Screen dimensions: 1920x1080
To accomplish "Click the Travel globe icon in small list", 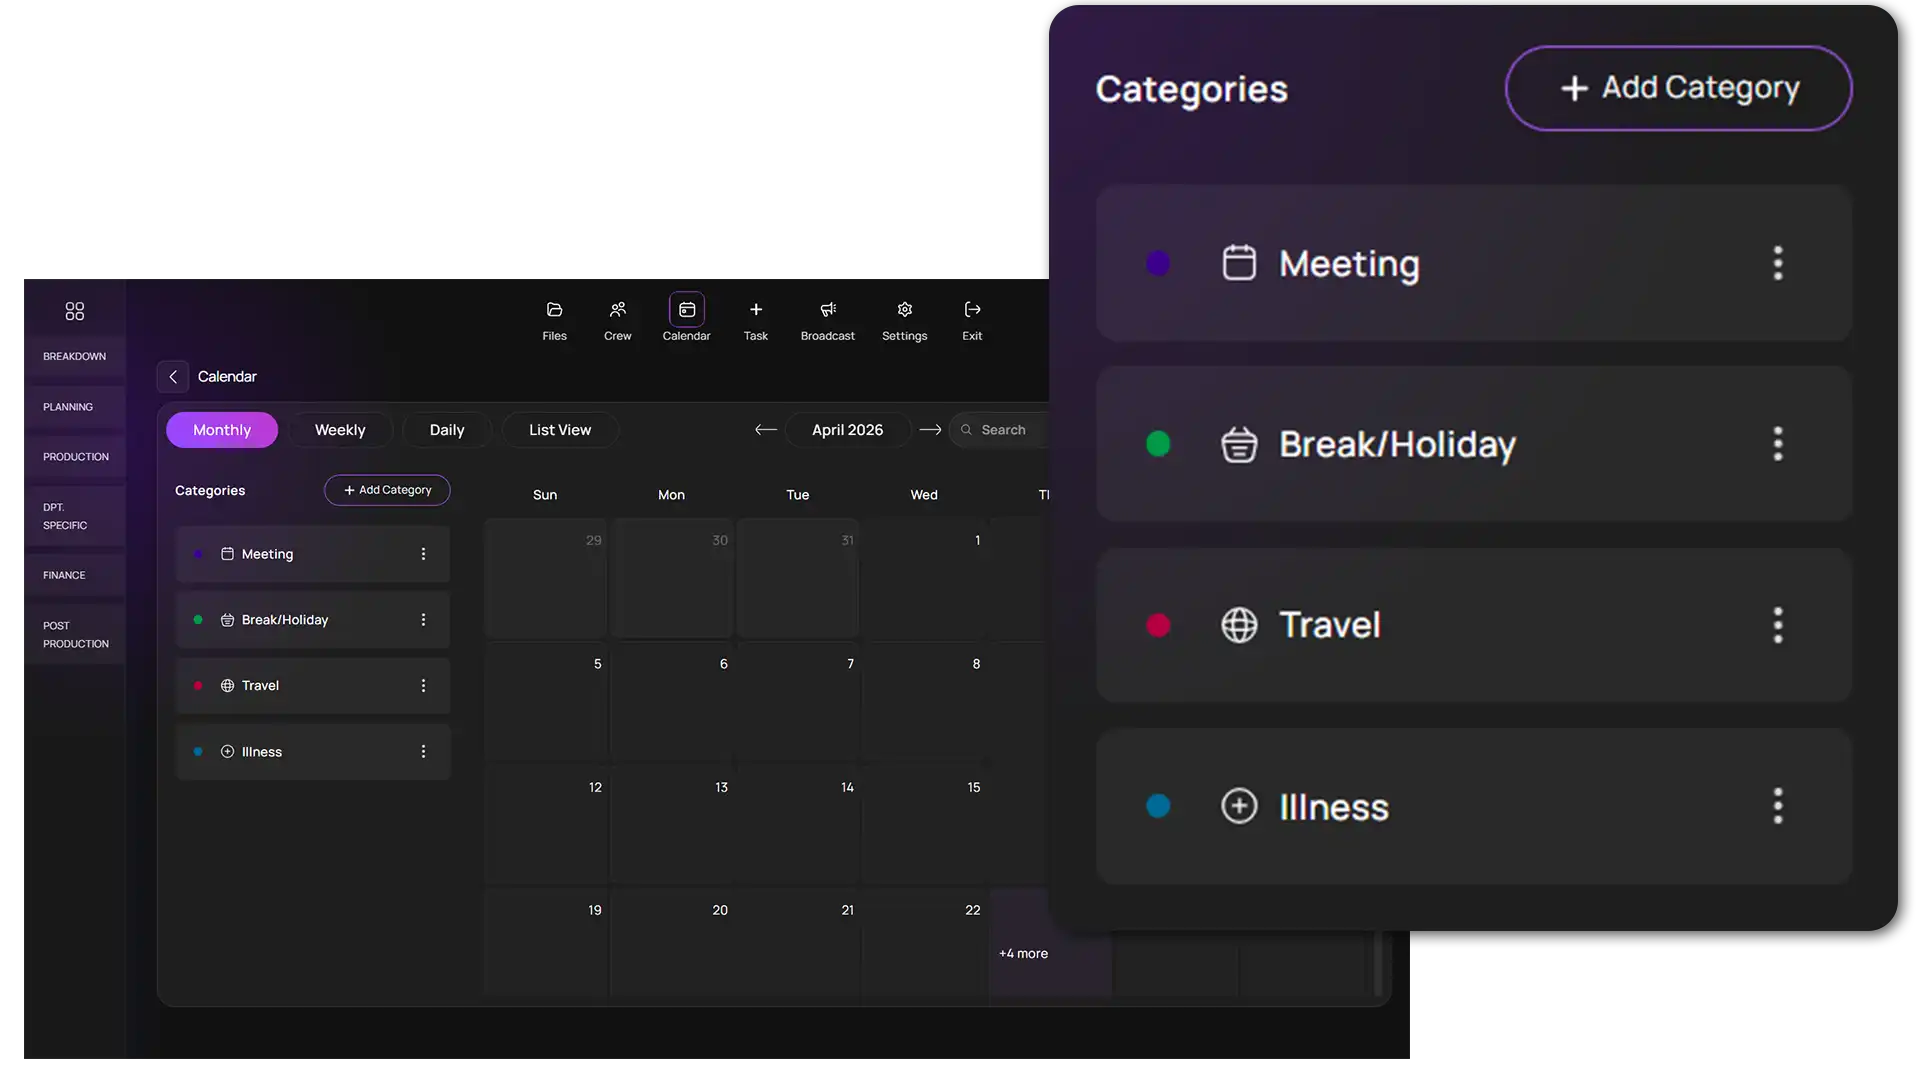I will coord(227,686).
